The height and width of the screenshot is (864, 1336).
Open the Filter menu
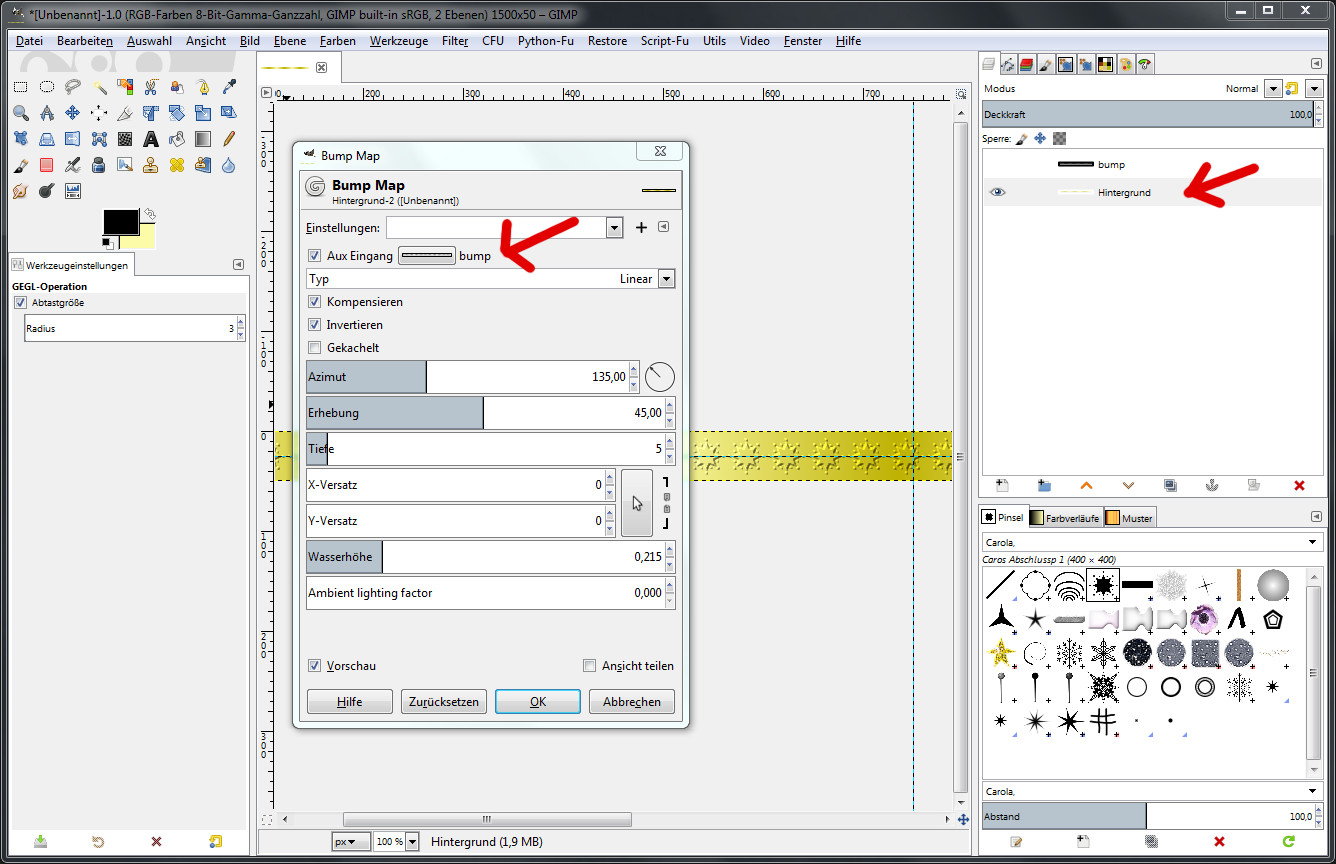click(x=455, y=41)
